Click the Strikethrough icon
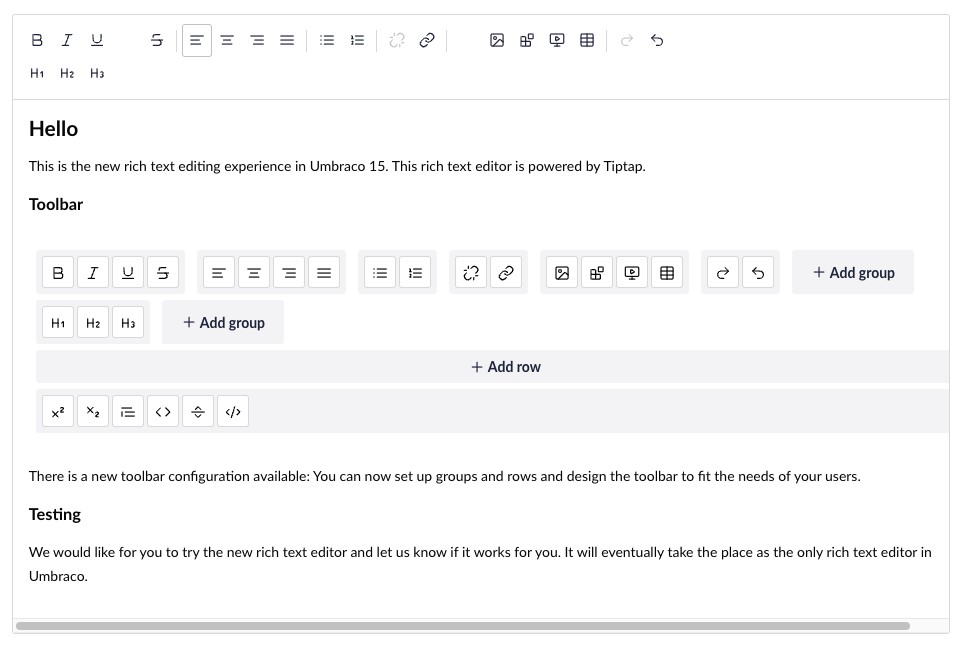 [157, 40]
